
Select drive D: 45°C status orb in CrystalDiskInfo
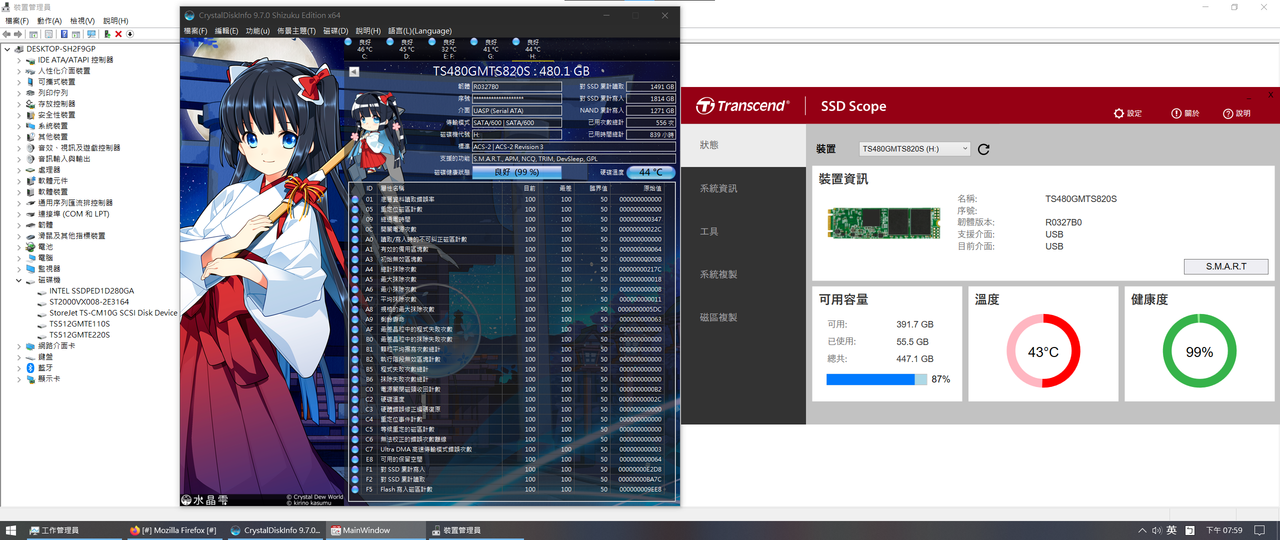pos(391,42)
